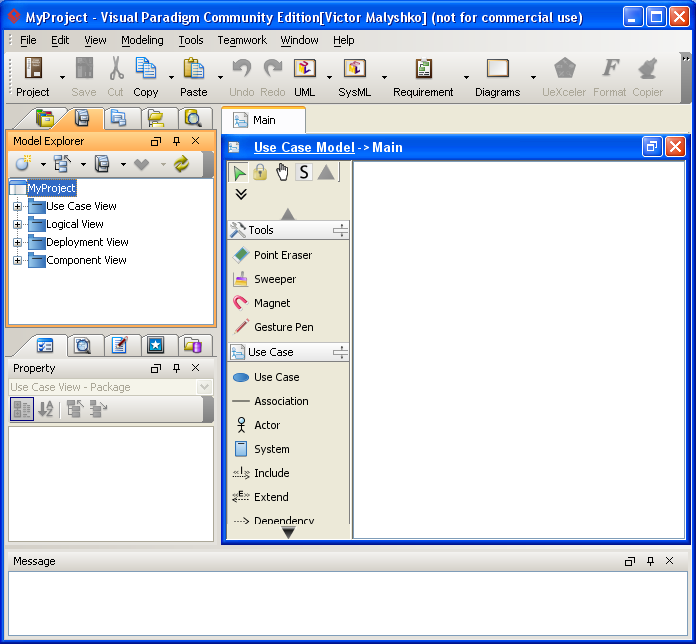The width and height of the screenshot is (696, 644).
Task: Click the Use Case Model breadcrumb link
Action: point(304,147)
